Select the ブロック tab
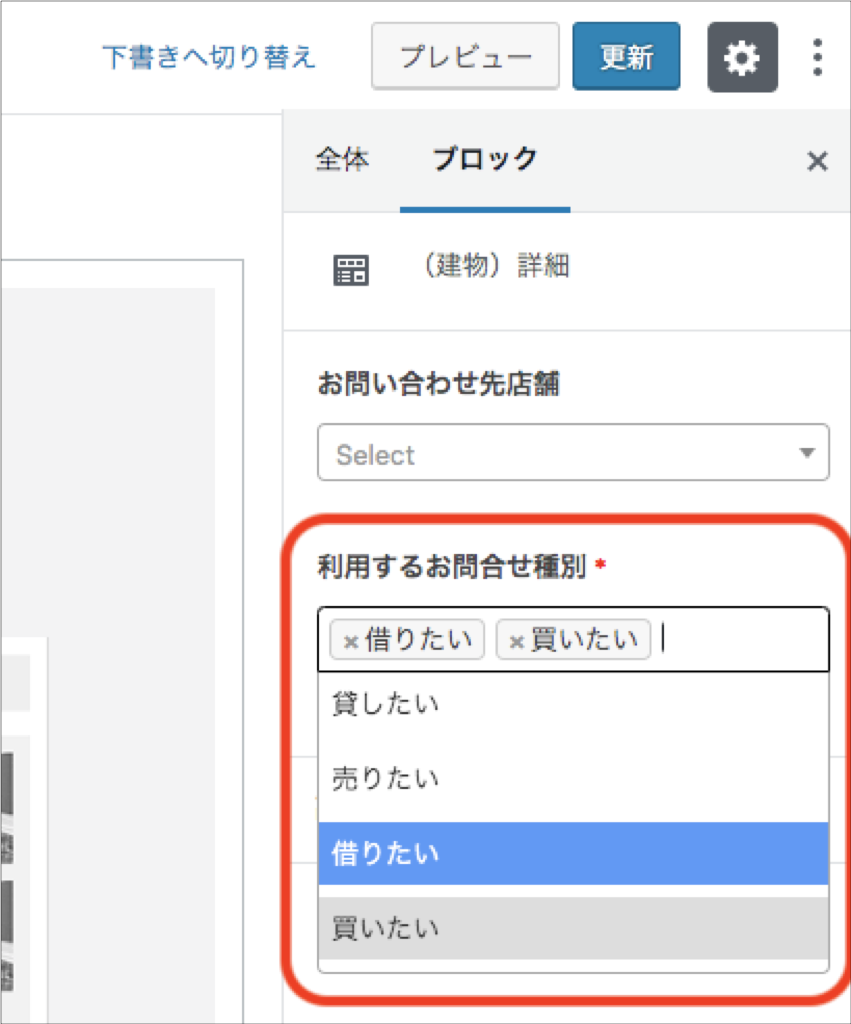The width and height of the screenshot is (851, 1024). pyautogui.click(x=485, y=160)
